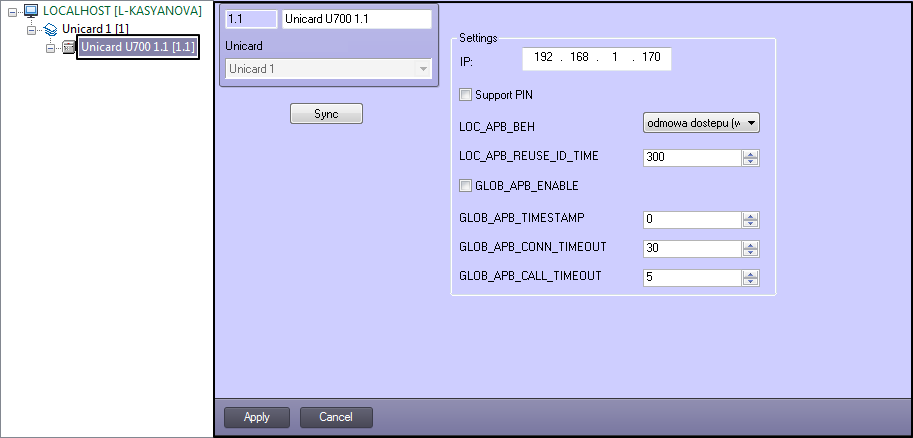Click the Unicard 1 layers icon
The image size is (913, 438).
tap(51, 29)
